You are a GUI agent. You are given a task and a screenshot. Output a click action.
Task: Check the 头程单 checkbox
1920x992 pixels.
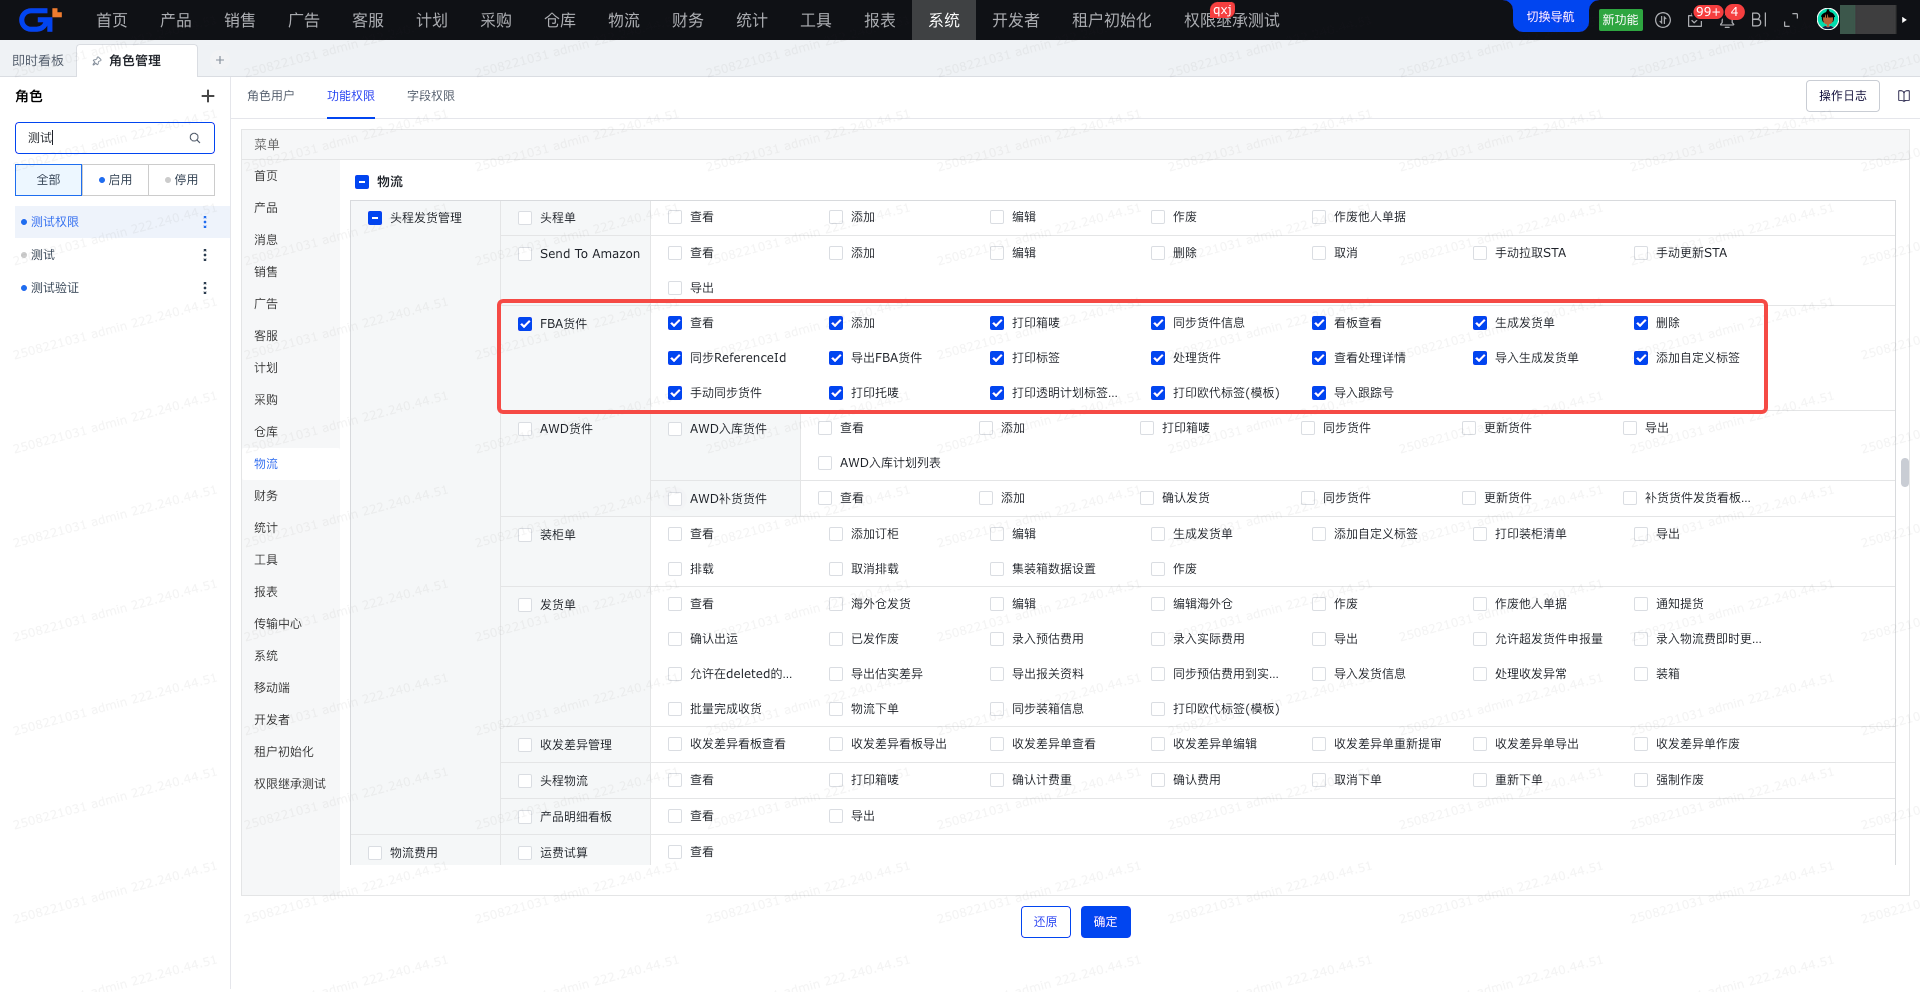coord(525,218)
